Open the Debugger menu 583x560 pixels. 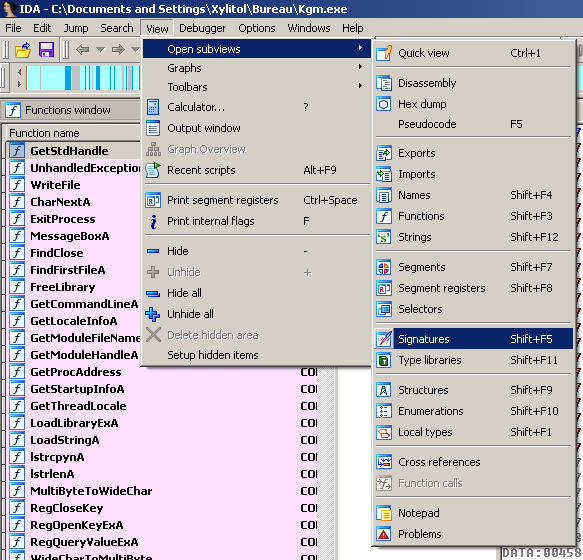click(x=203, y=28)
